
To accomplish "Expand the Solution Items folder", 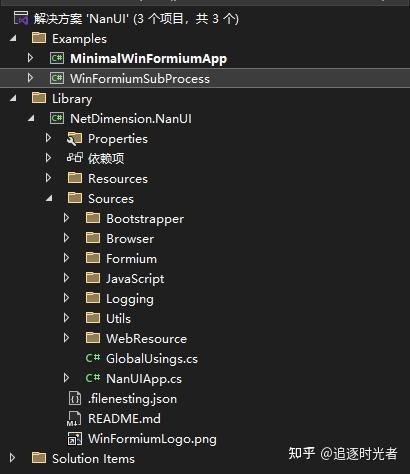I will click(13, 458).
